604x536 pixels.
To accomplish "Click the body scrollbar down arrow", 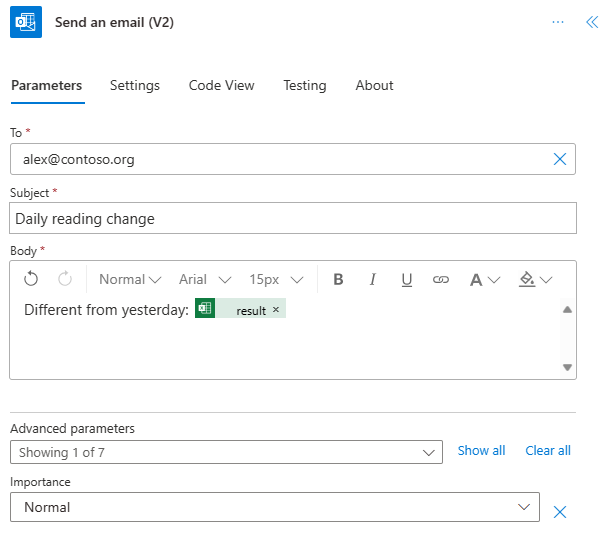I will [x=567, y=367].
